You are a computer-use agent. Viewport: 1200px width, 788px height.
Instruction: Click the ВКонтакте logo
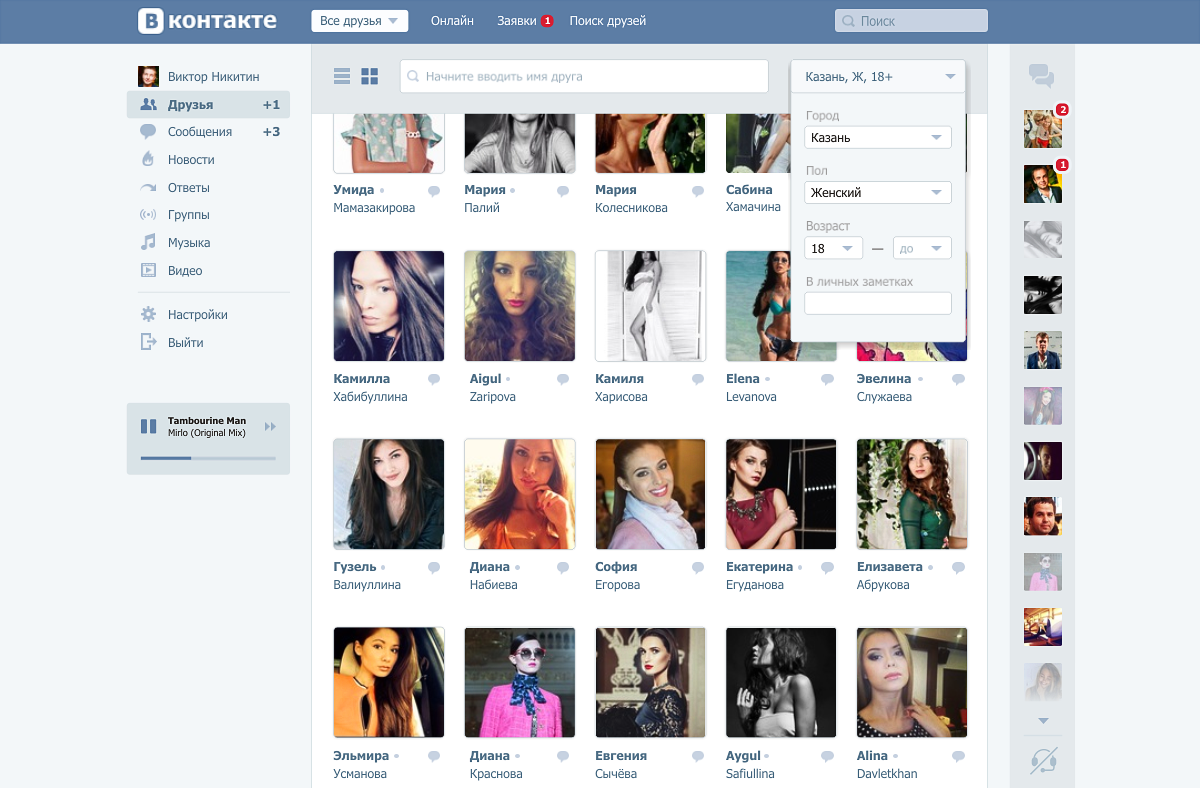point(207,20)
